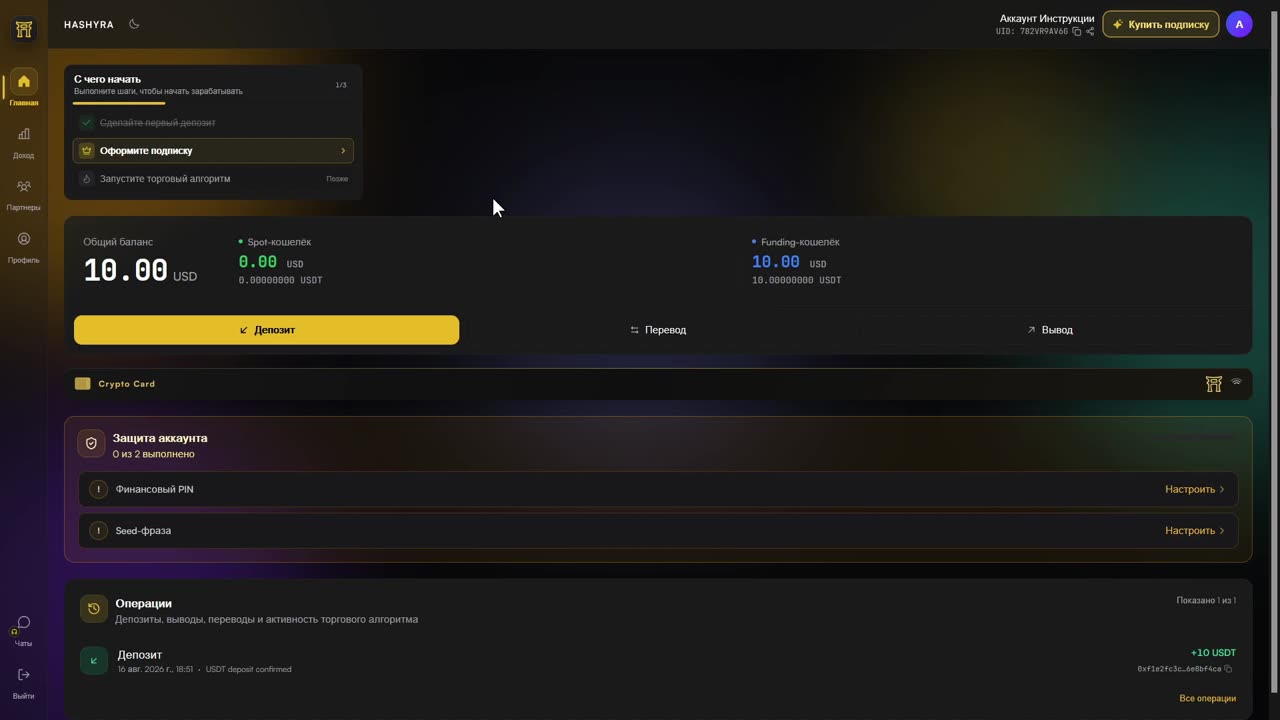This screenshot has width=1280, height=720.
Task: Expand the Оформите подписку step
Action: coord(213,151)
